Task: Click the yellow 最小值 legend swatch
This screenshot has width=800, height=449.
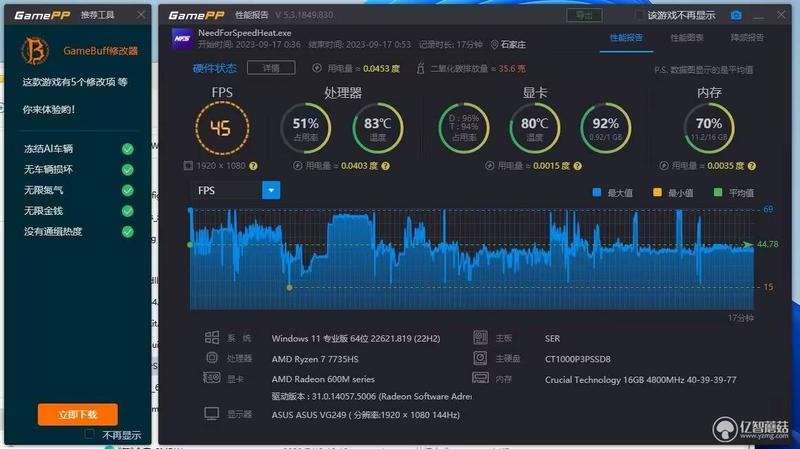Action: point(657,192)
